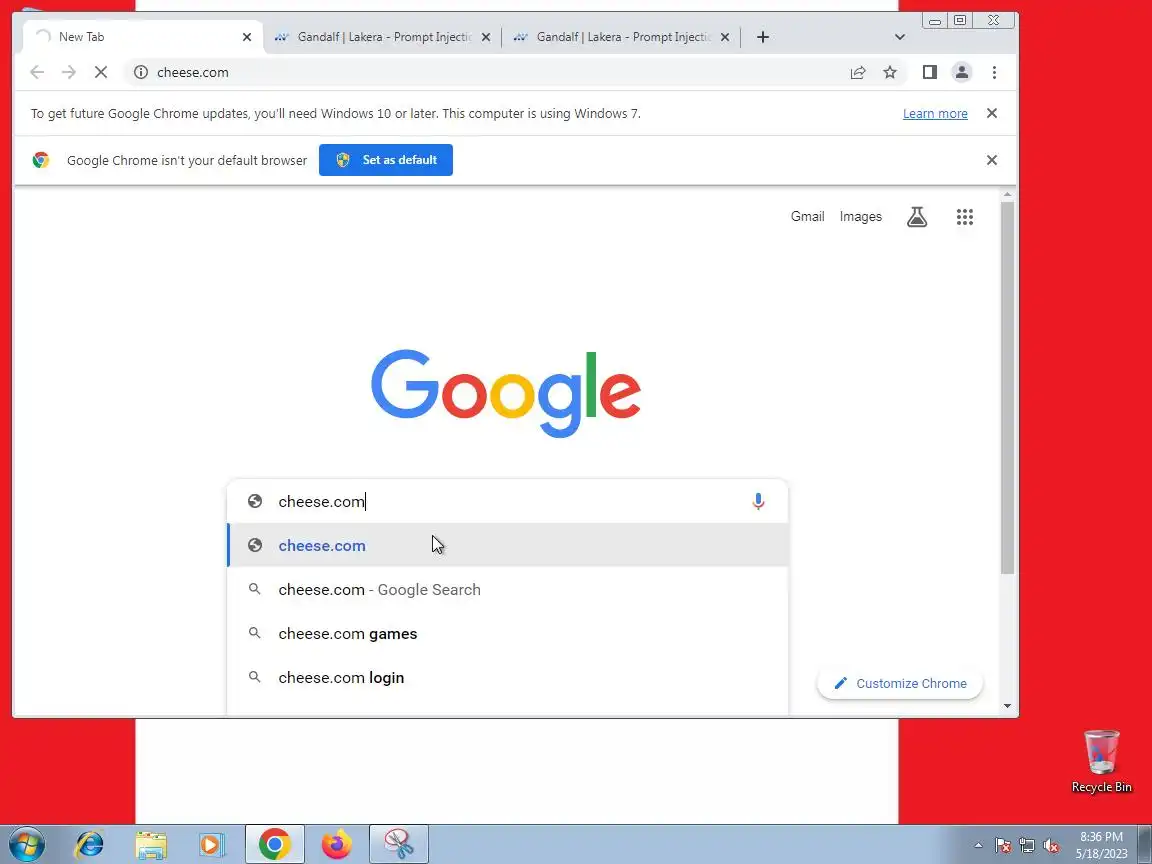
Task: Switch to the last Gandalf Lakera tab
Action: tap(621, 37)
